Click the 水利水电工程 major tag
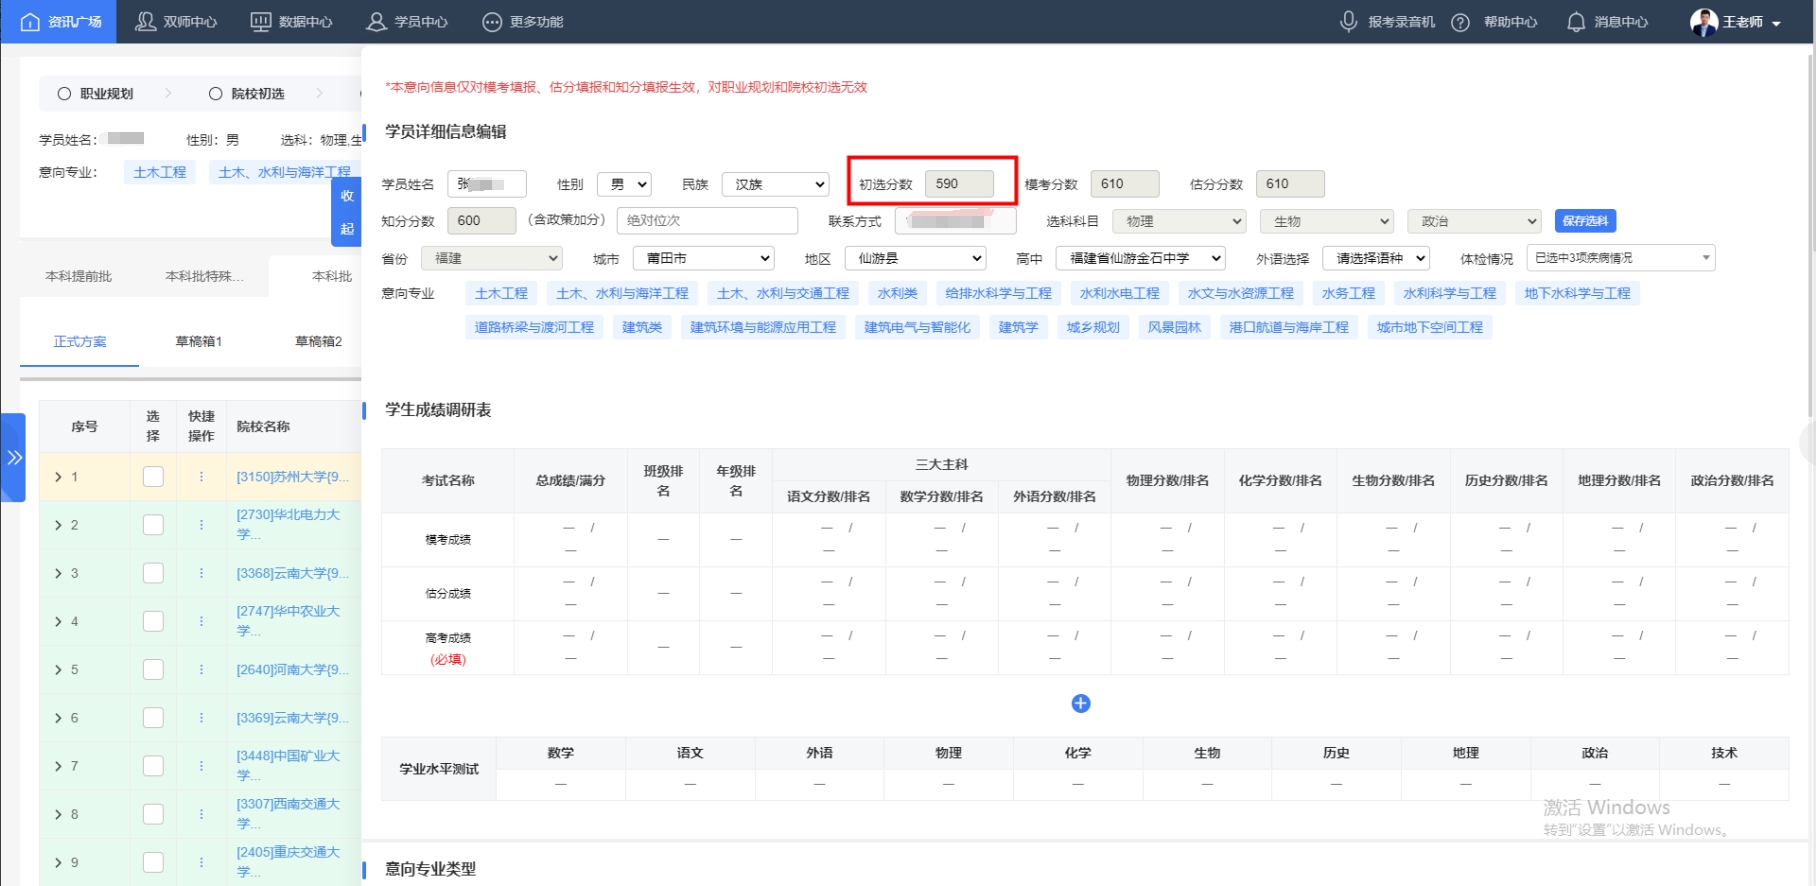The width and height of the screenshot is (1816, 886). (x=1120, y=293)
